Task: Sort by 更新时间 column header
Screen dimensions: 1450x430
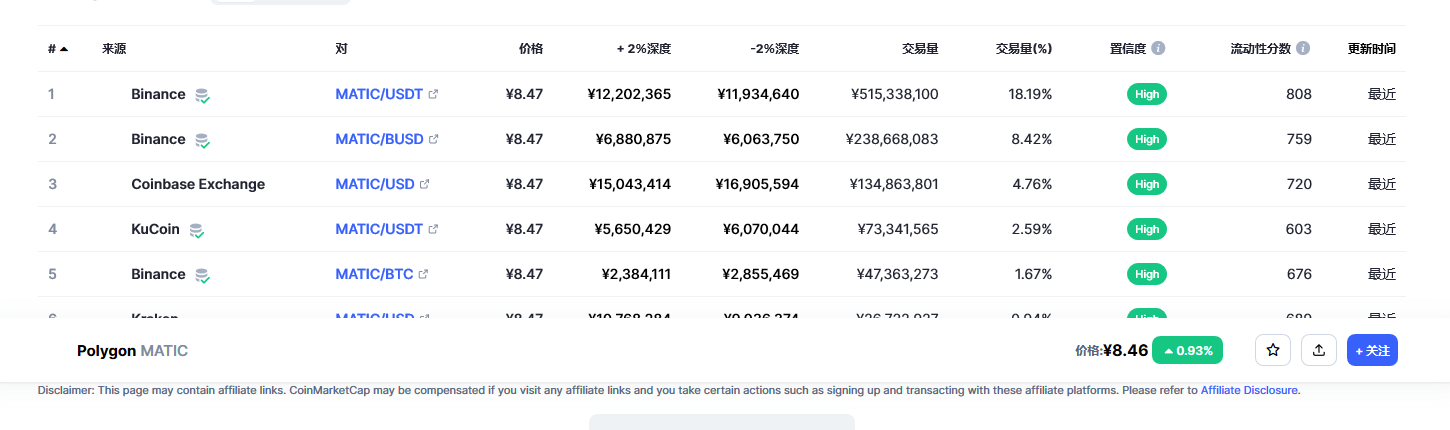Action: pos(1372,48)
